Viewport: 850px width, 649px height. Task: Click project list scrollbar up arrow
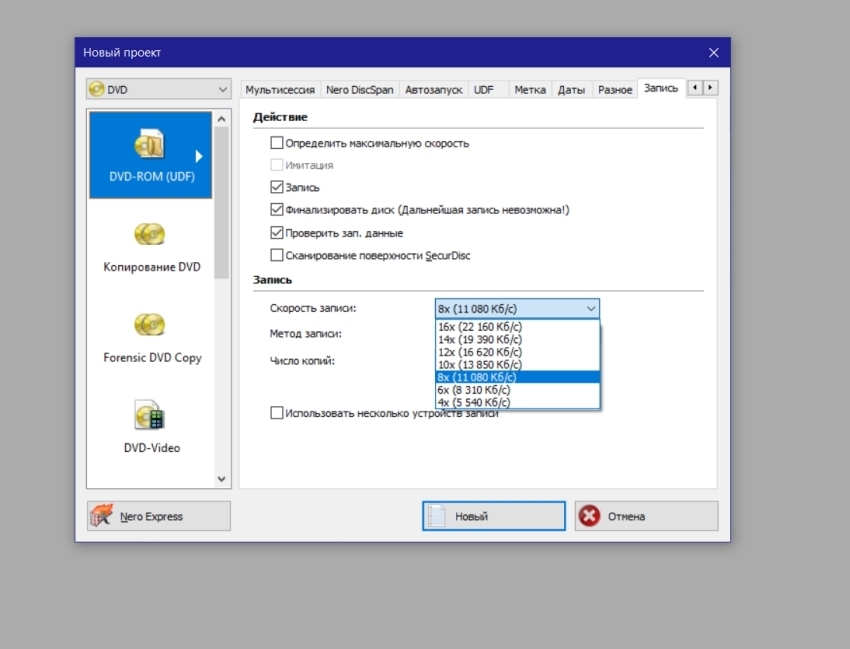(x=221, y=119)
